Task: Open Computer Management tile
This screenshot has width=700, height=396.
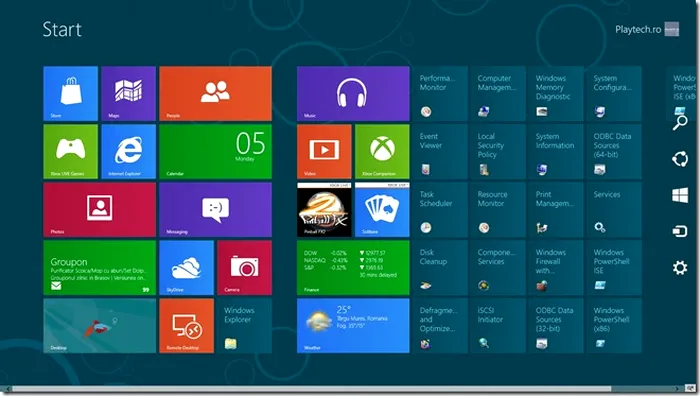Action: (x=498, y=93)
